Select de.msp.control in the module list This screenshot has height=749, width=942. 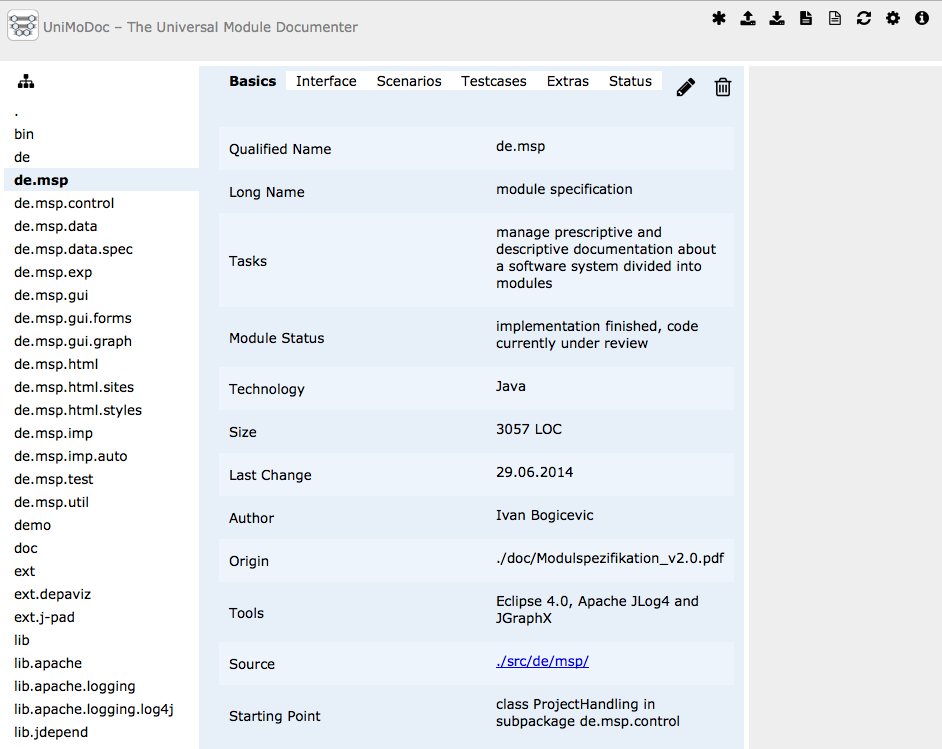tap(64, 203)
